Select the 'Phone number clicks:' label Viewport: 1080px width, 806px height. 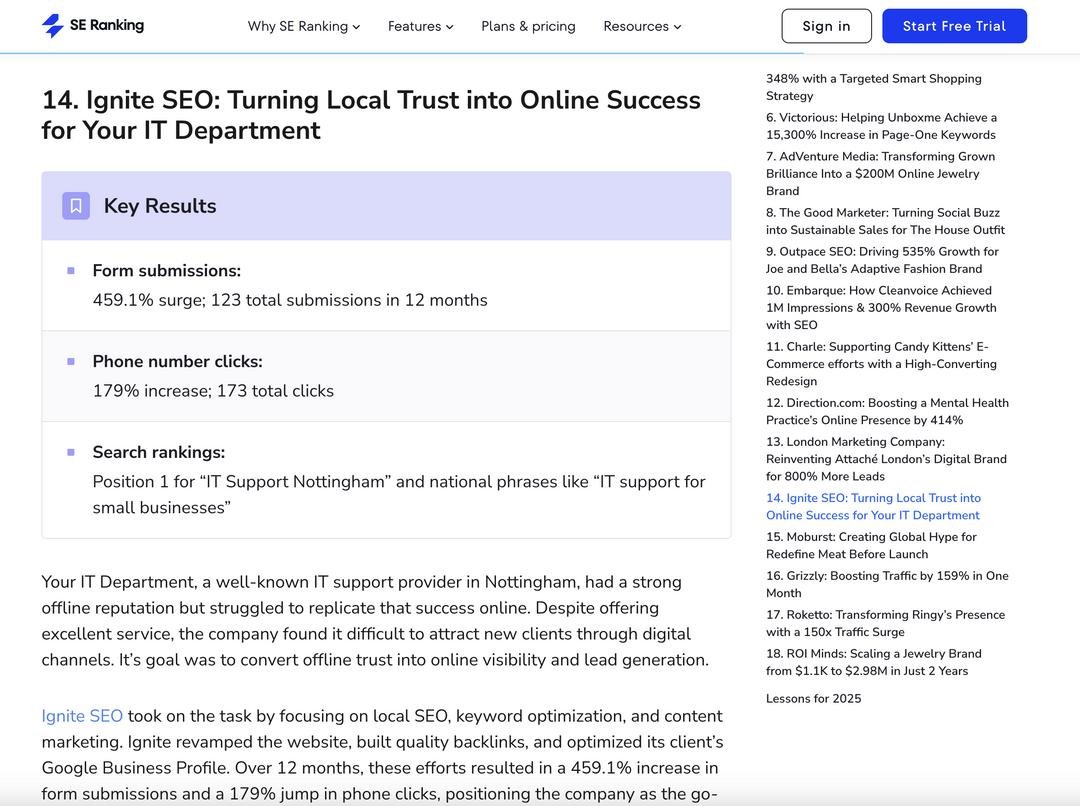point(178,362)
